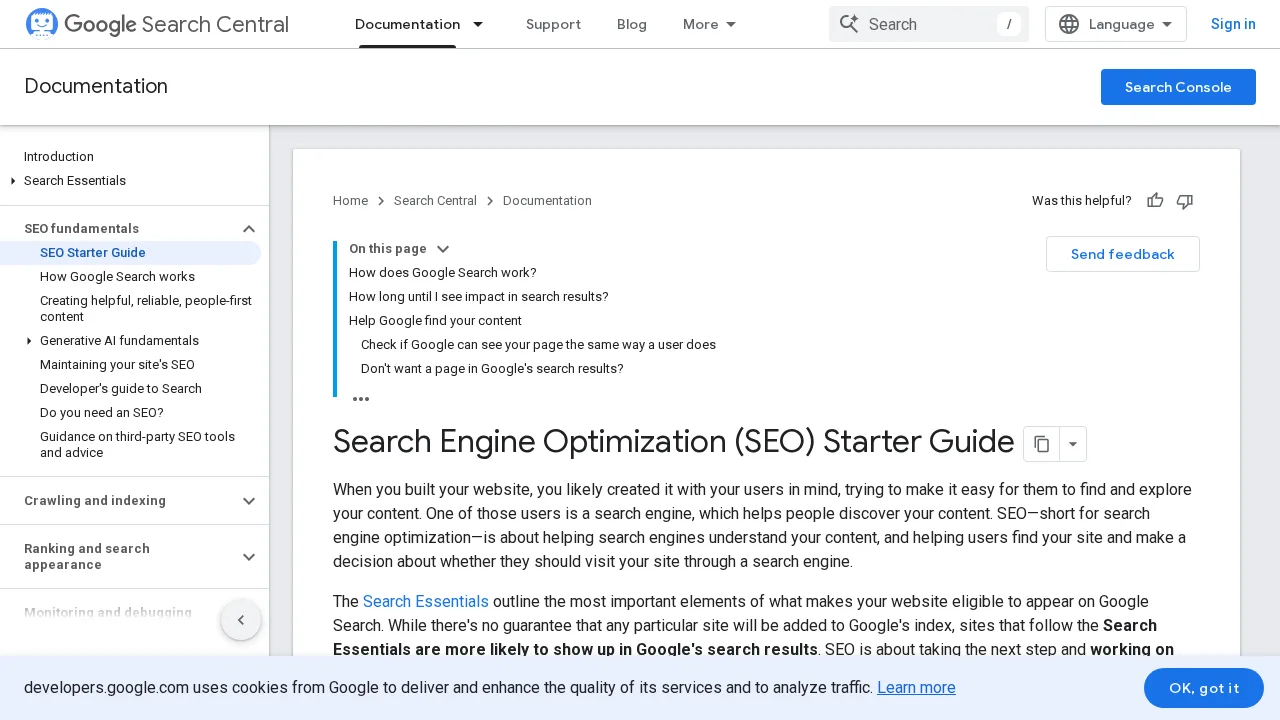Click the Google Search Central robot logo
This screenshot has width=1280, height=720.
(42, 23)
